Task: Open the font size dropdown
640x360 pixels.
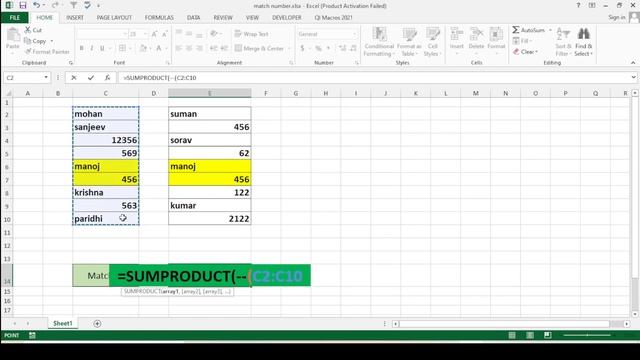Action: [x=145, y=34]
